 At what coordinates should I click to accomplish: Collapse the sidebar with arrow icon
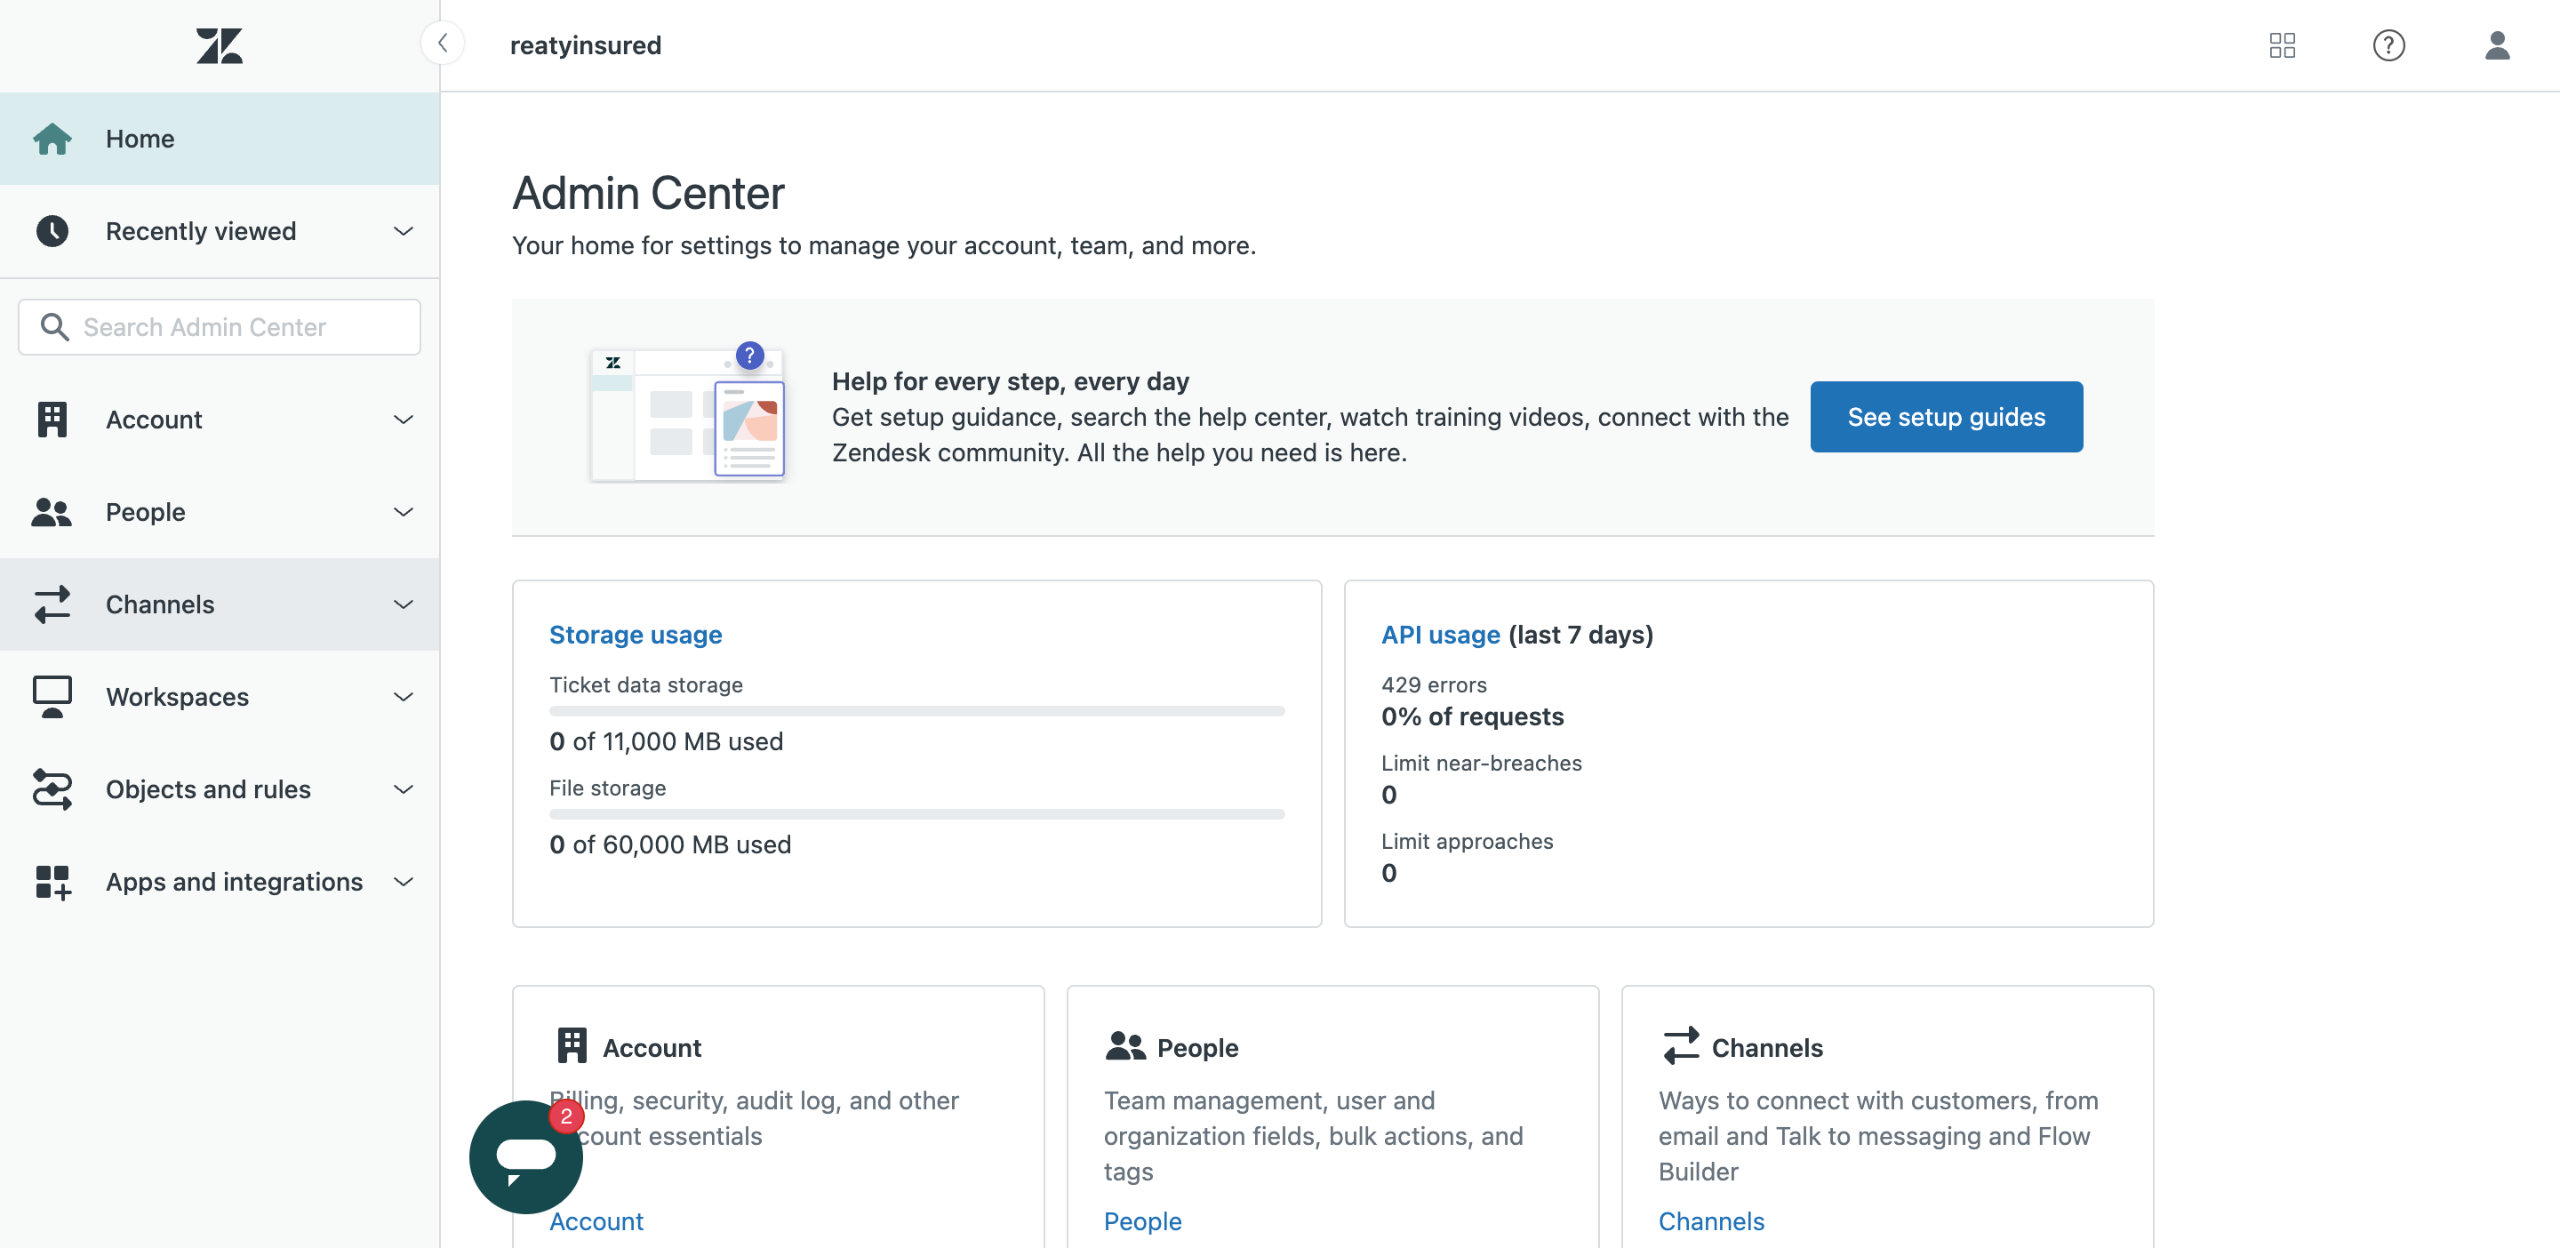click(442, 44)
